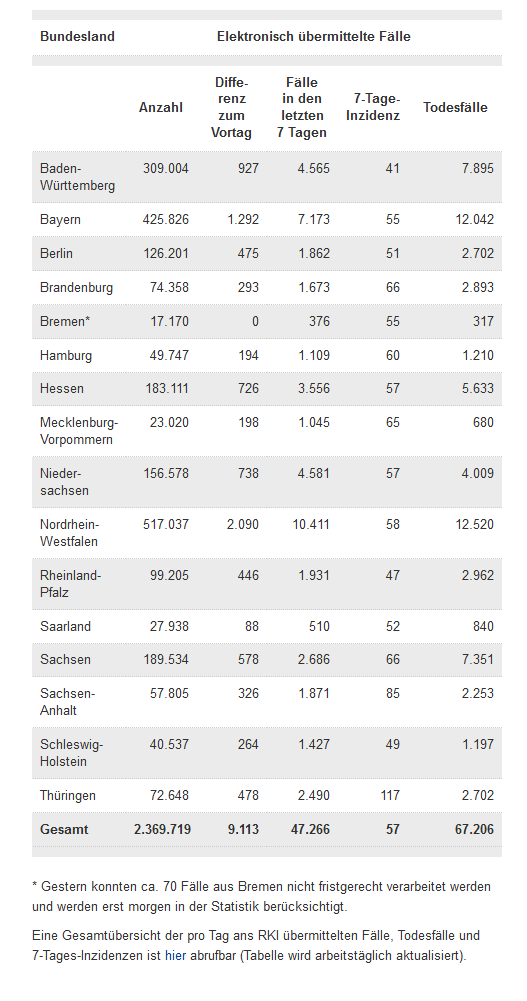The height and width of the screenshot is (1001, 527).
Task: Click the 7-Tage-Inzidenz column header
Action: click(377, 107)
